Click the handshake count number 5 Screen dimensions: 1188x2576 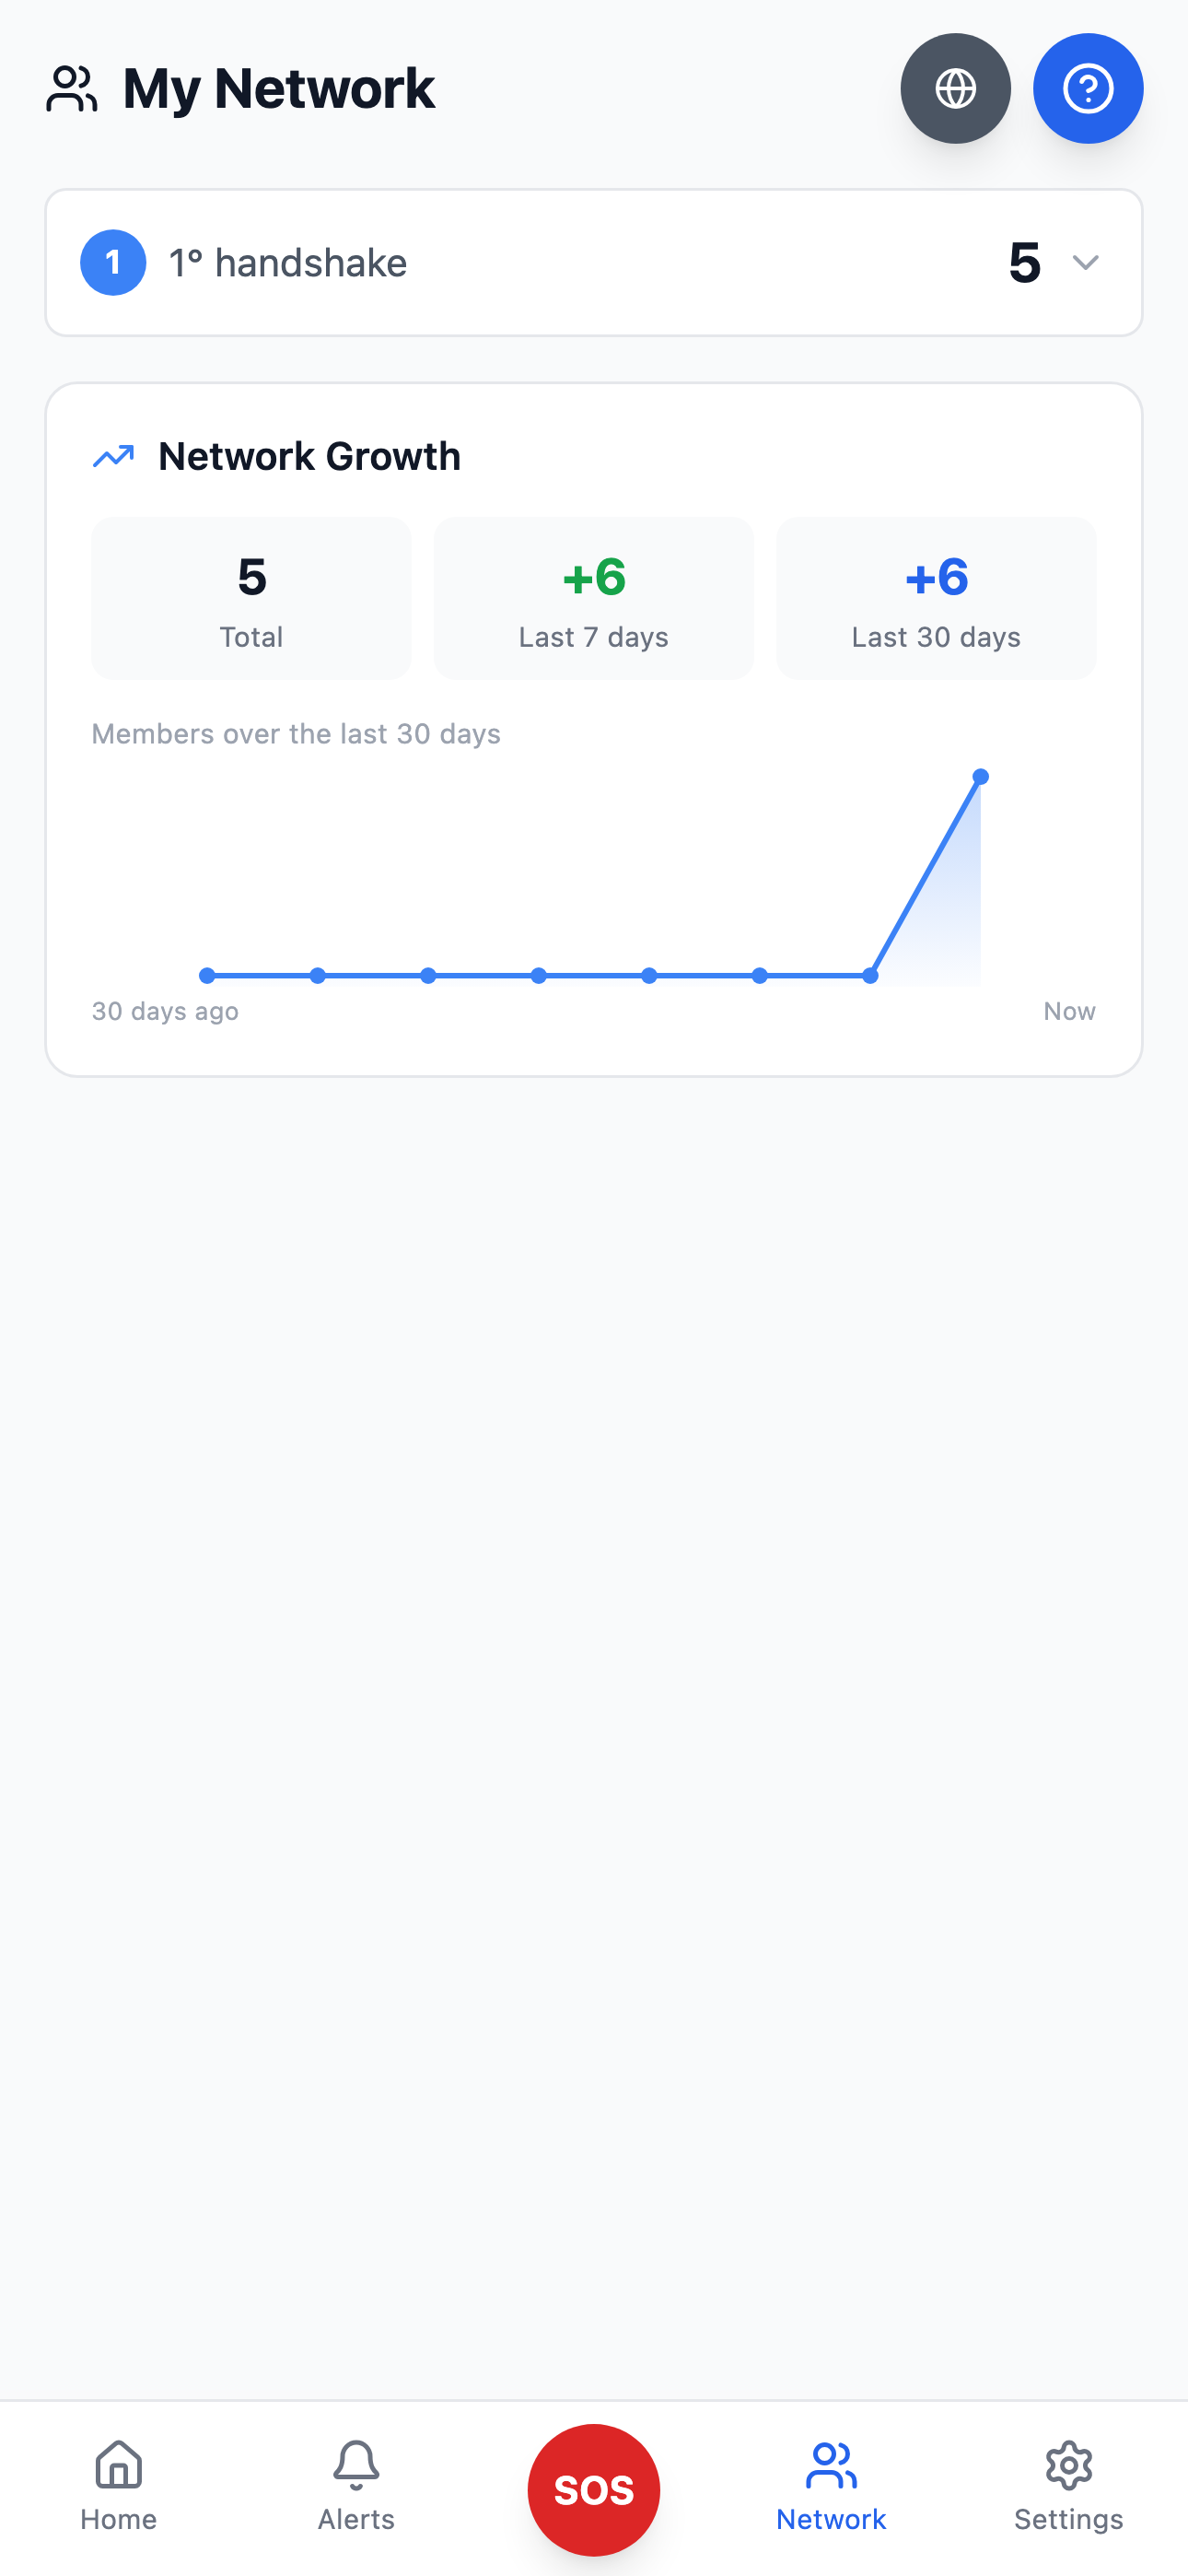[x=1025, y=263]
